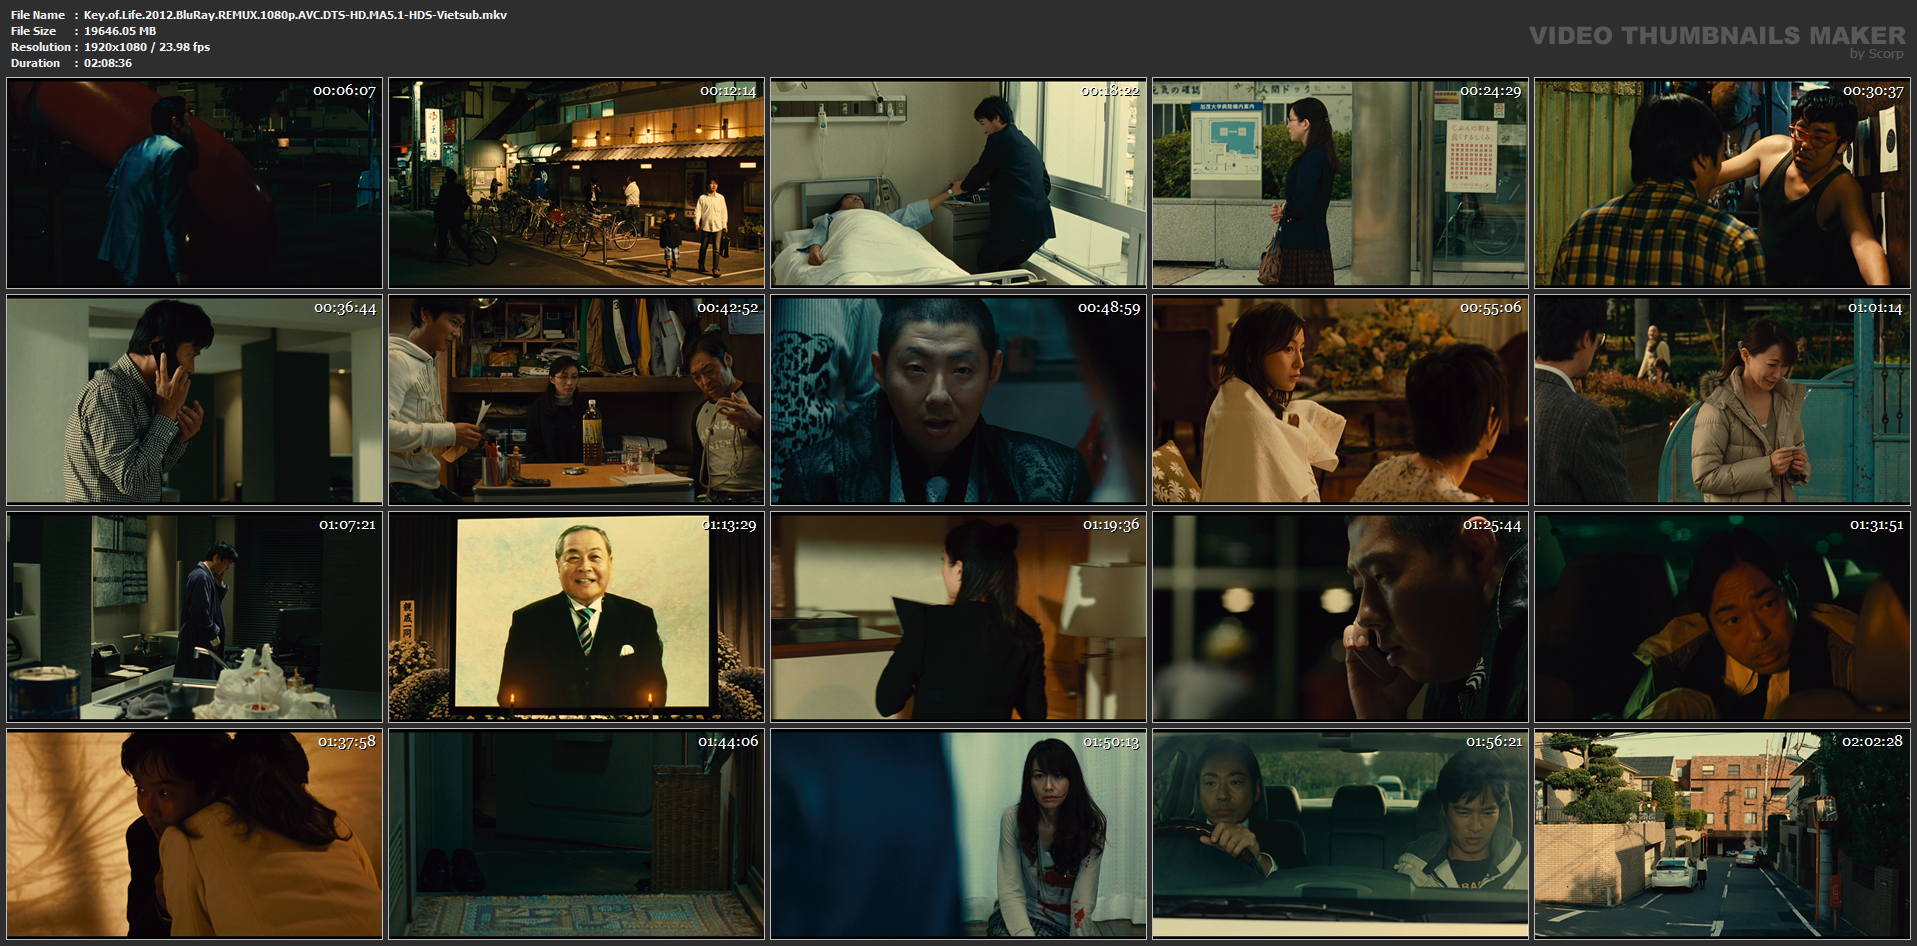Select the thumbnail stamped 01:01:14
The image size is (1917, 946).
point(1723,400)
